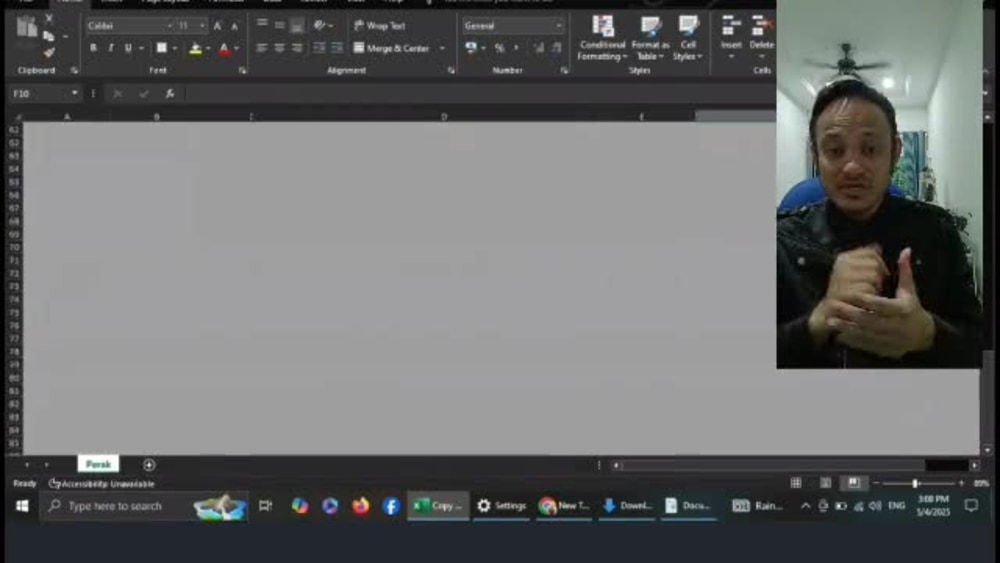Click the text Orientation icon
The image size is (1000, 563).
[320, 25]
